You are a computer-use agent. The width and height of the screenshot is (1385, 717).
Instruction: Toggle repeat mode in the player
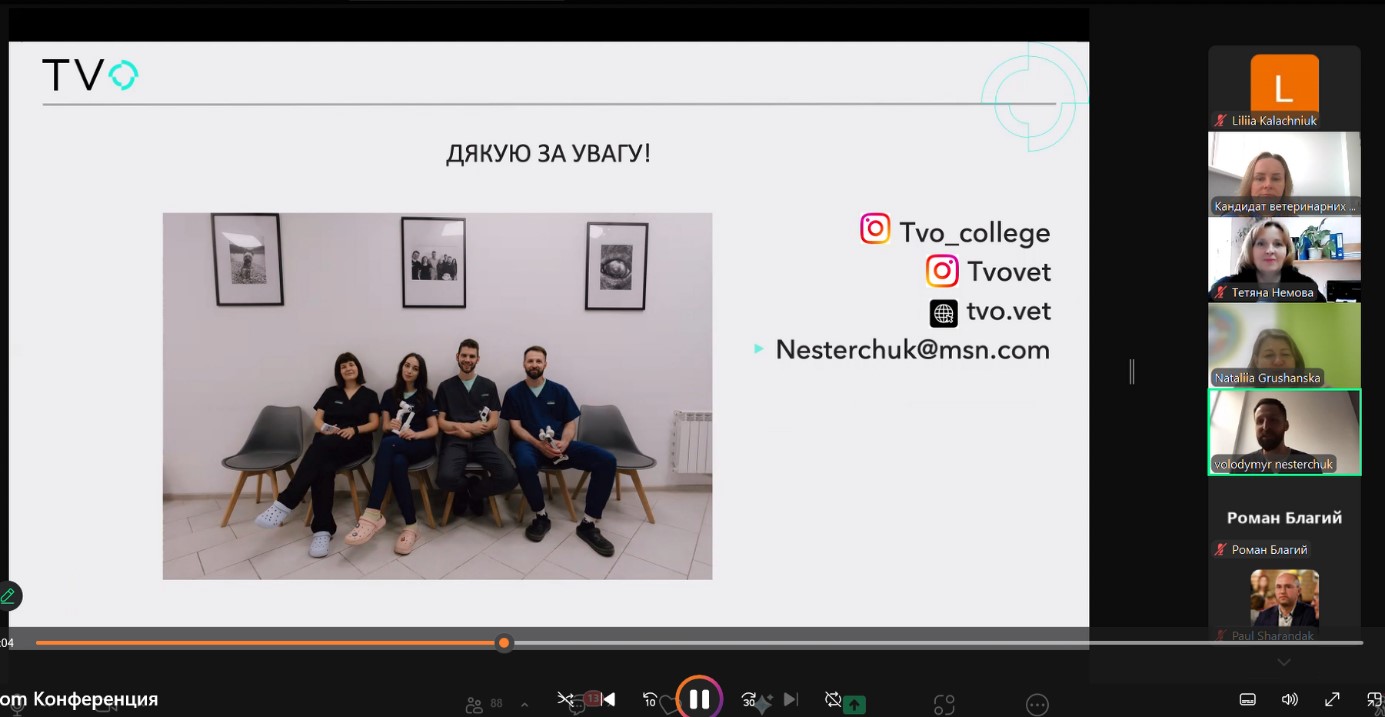832,700
